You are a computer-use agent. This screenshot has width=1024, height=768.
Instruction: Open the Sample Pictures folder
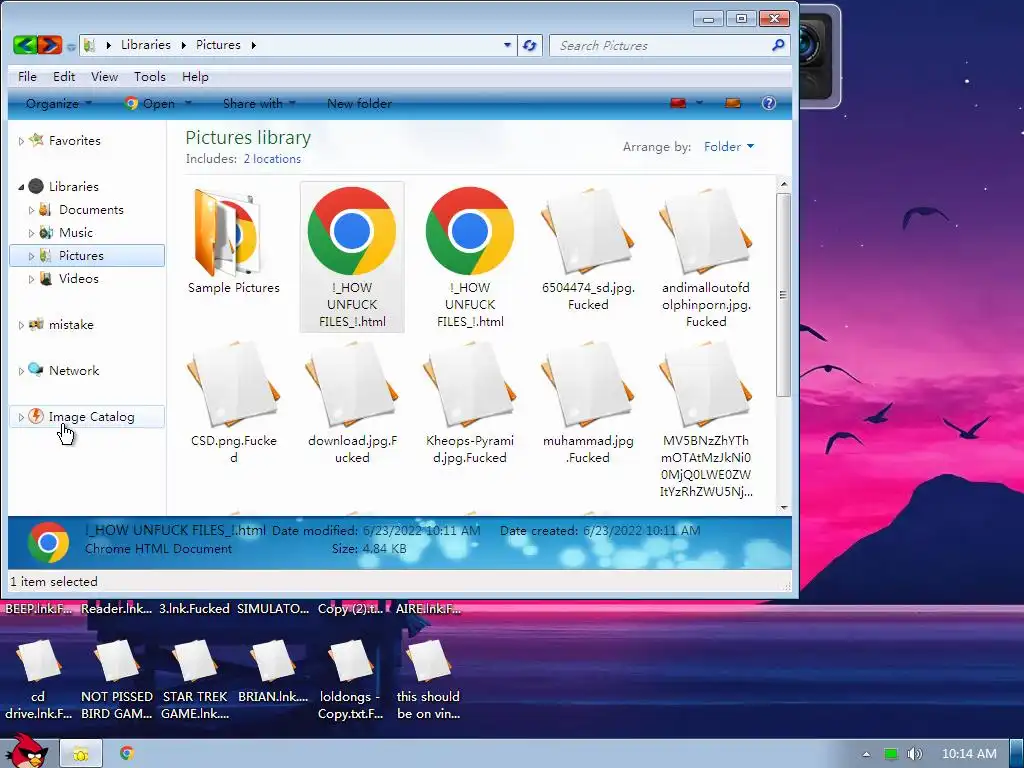[234, 240]
